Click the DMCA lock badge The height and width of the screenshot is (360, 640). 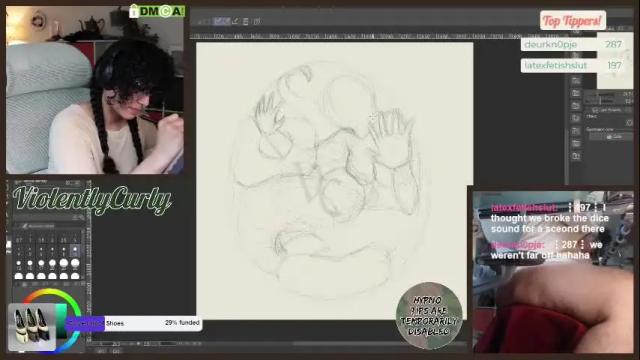[157, 11]
